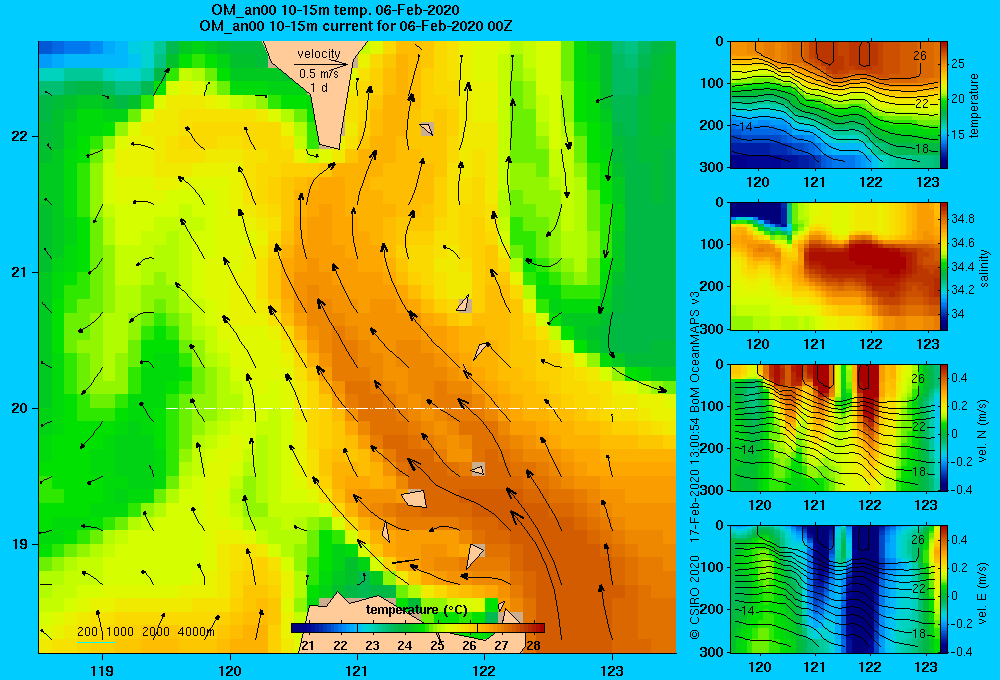Click the "4000m" bathymetry depth legend text
Screen dimensions: 1000x680
[x=196, y=632]
